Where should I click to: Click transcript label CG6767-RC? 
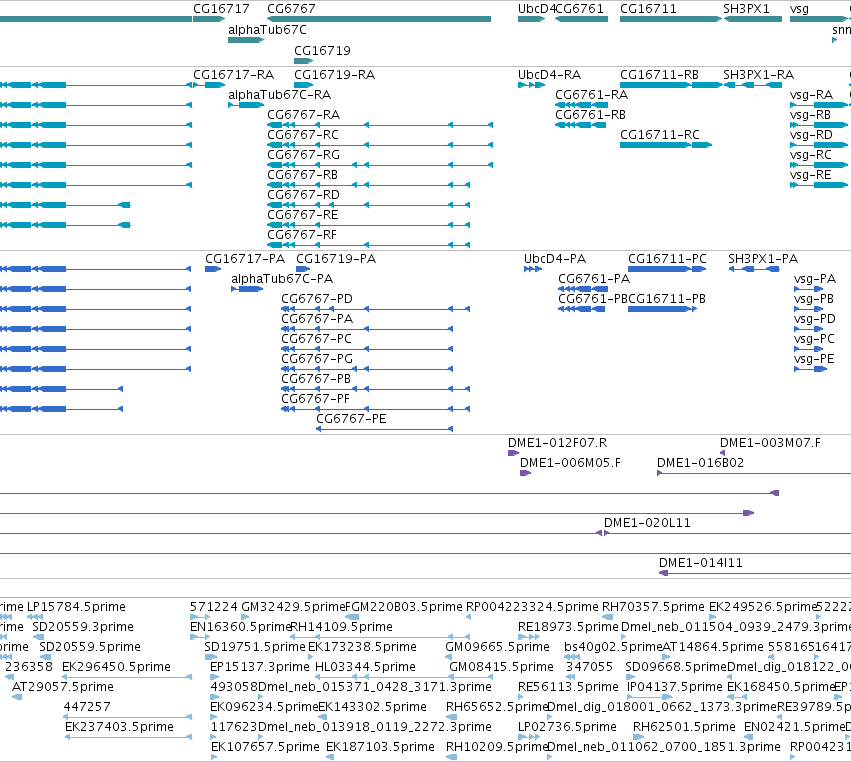pyautogui.click(x=303, y=135)
